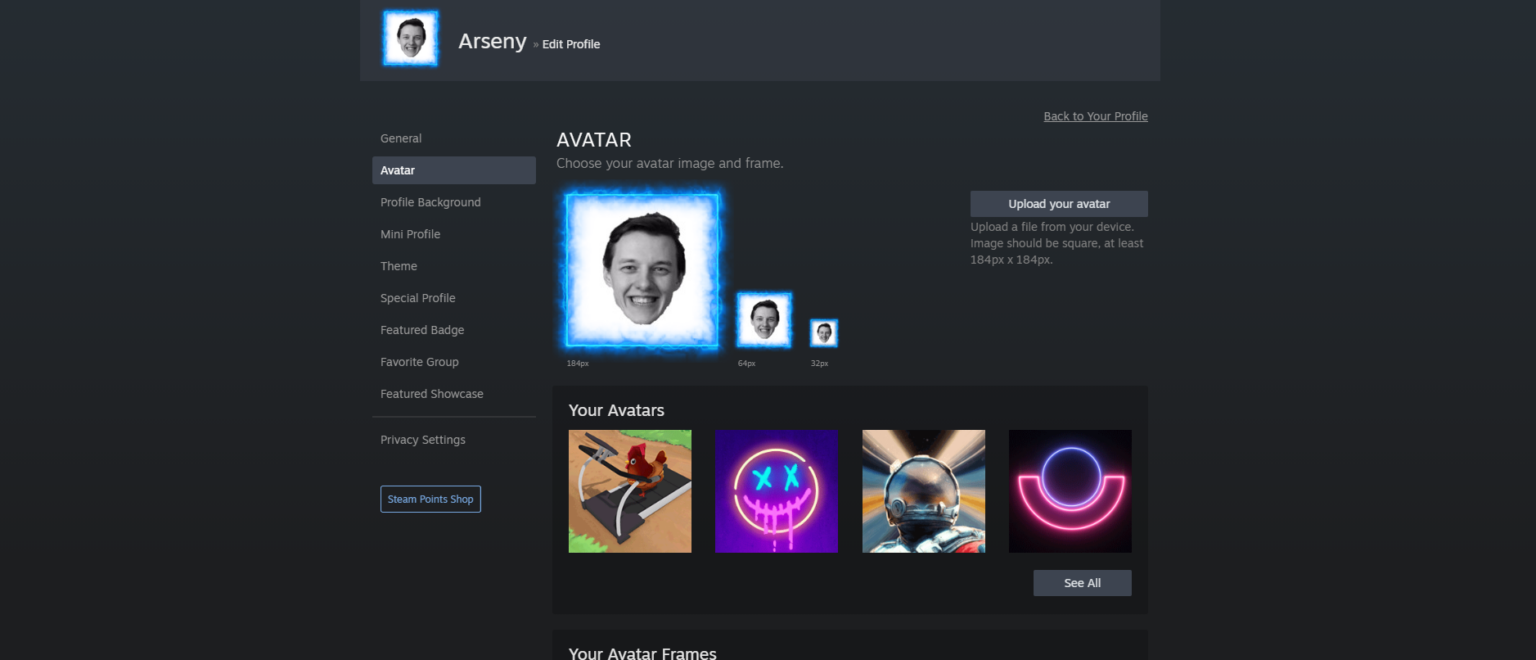The image size is (1536, 660).
Task: Open the Steam Points Shop
Action: click(430, 498)
